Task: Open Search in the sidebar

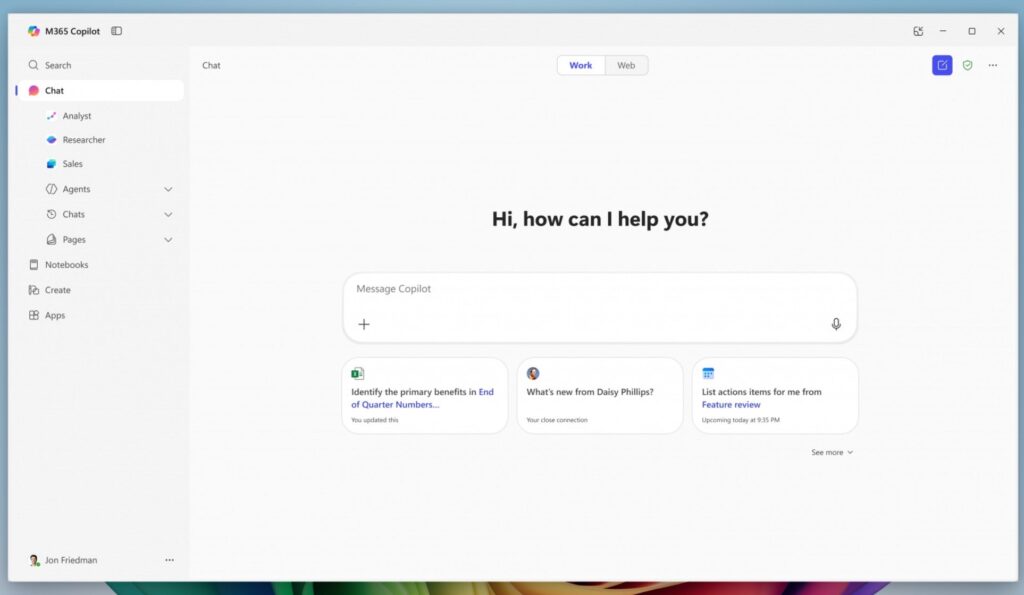Action: pyautogui.click(x=56, y=65)
